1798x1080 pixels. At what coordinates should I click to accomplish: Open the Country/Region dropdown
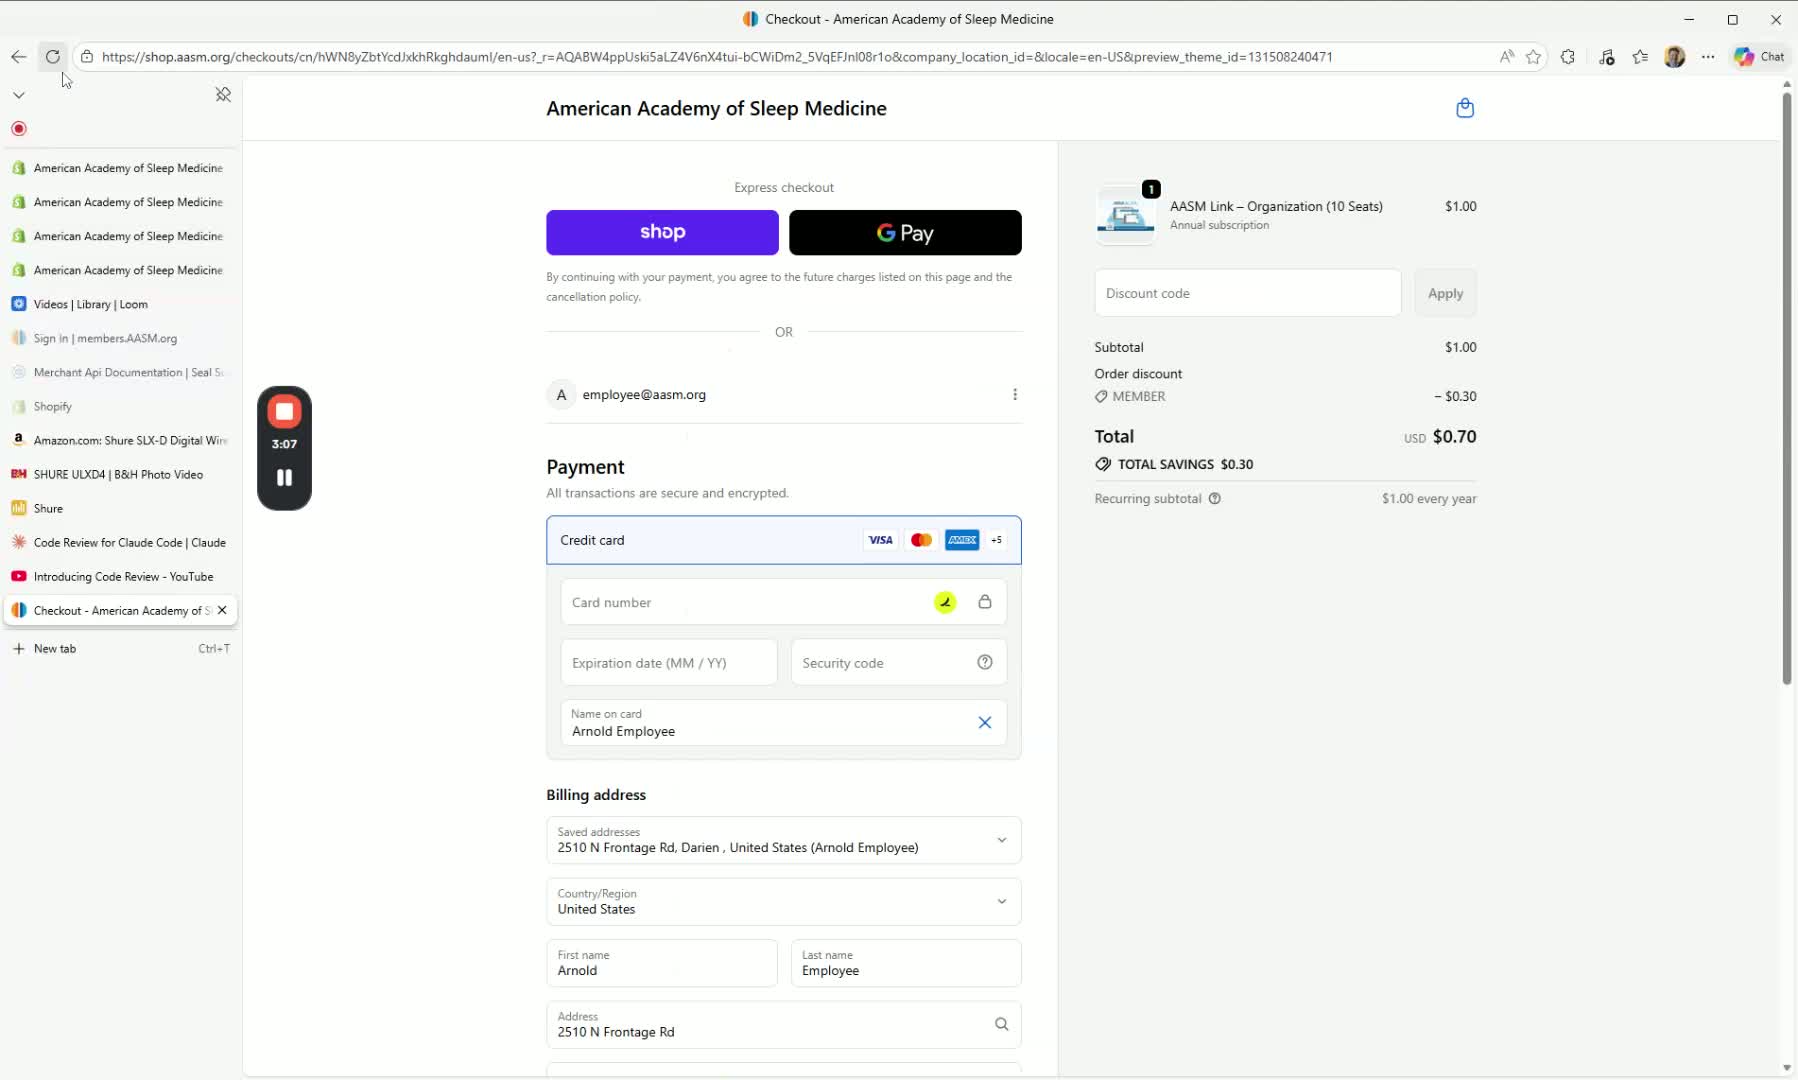tap(784, 902)
